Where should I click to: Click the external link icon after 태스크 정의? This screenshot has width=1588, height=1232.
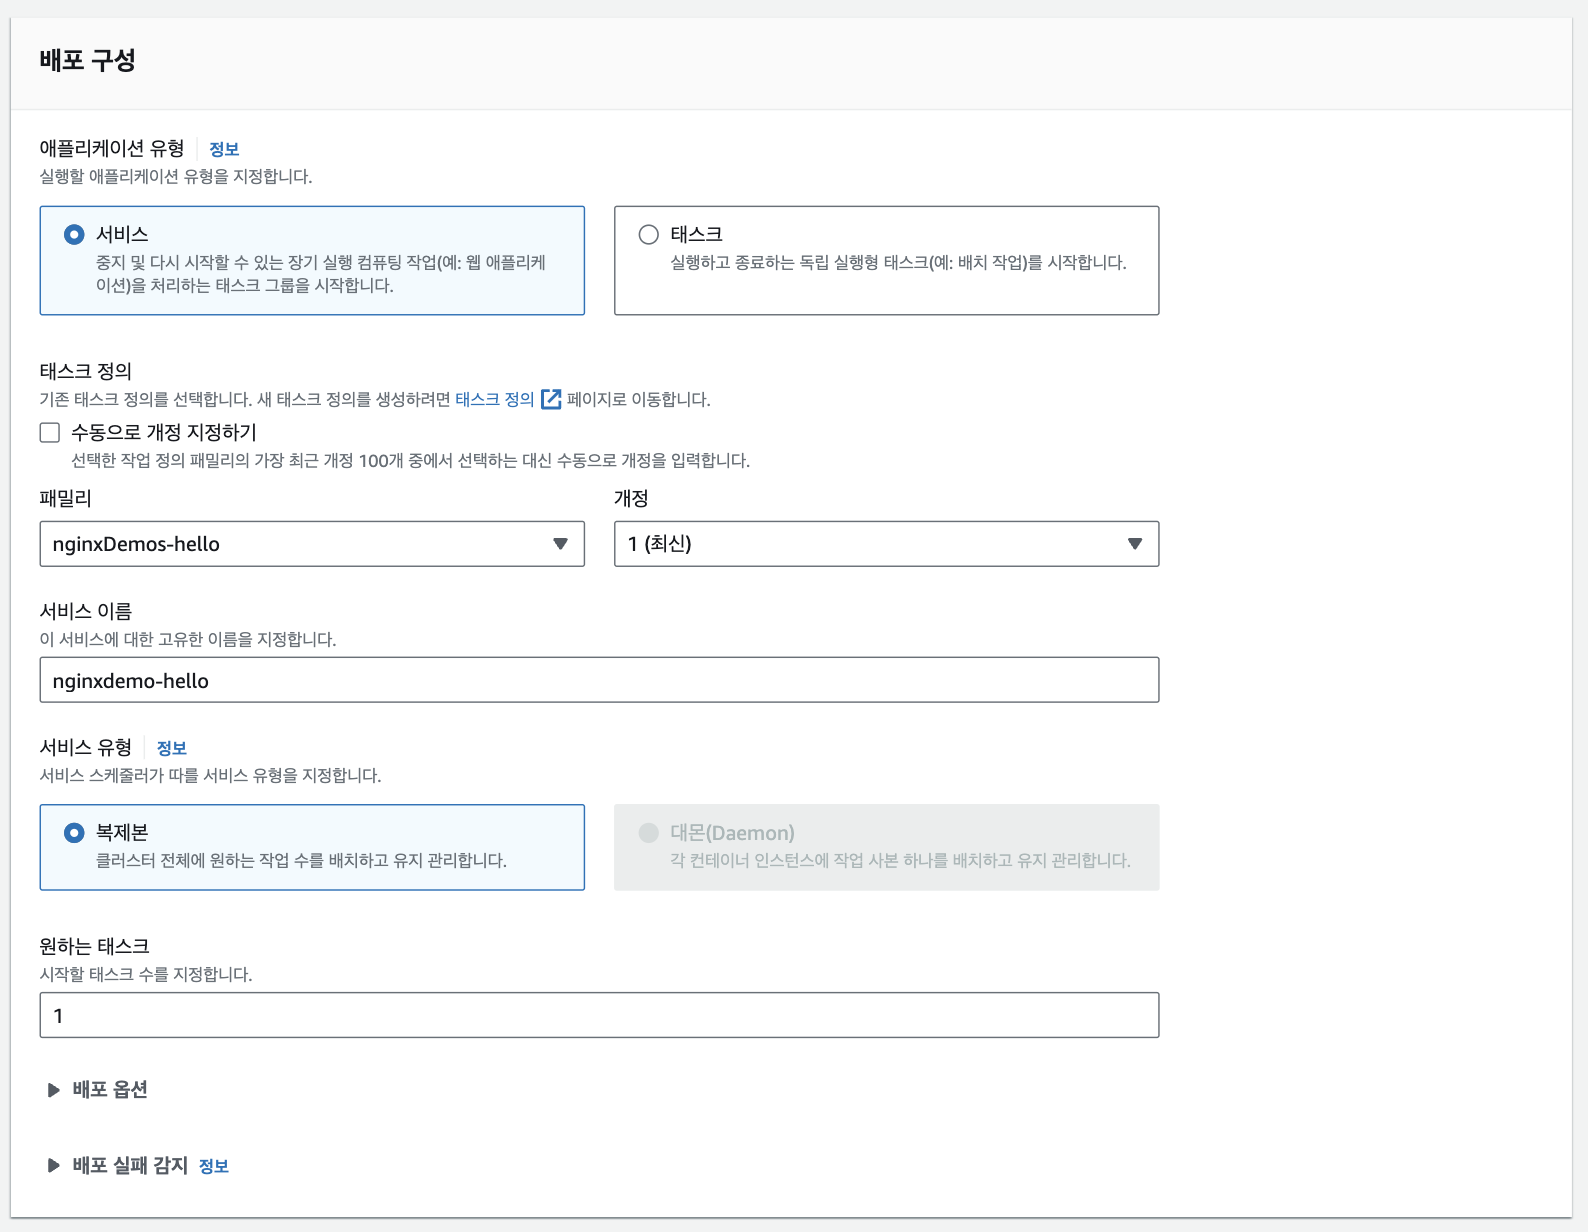pos(551,400)
